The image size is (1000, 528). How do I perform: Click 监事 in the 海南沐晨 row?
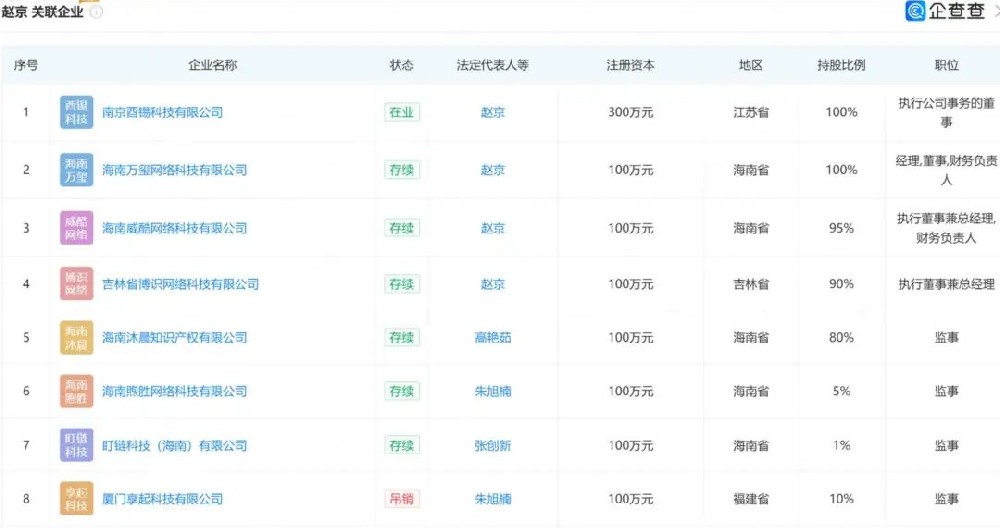946,337
